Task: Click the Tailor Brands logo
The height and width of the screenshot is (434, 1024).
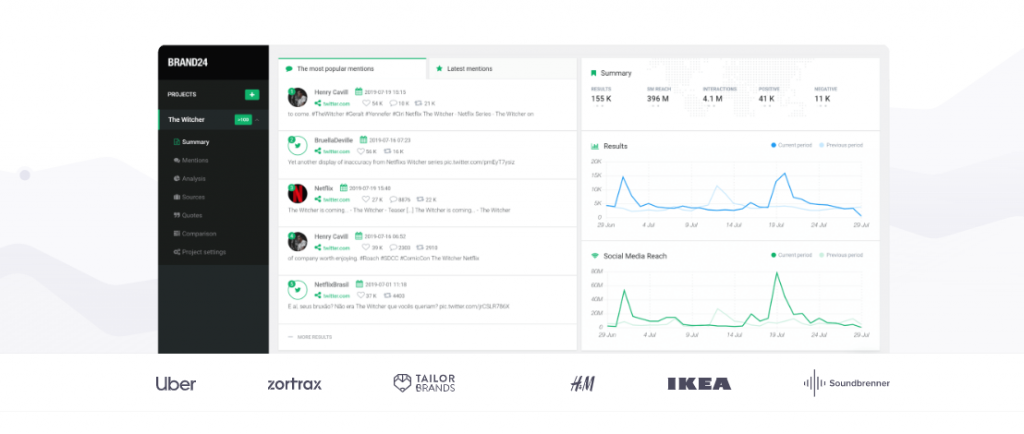Action: pos(424,383)
